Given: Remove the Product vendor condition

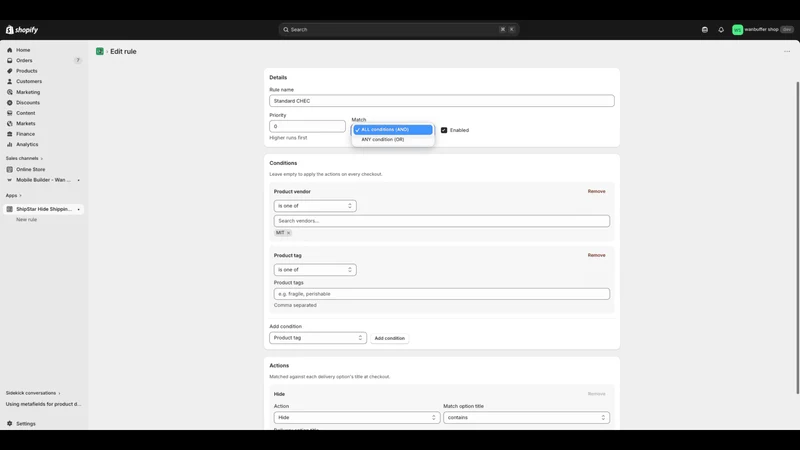Looking at the screenshot, I should 596,191.
